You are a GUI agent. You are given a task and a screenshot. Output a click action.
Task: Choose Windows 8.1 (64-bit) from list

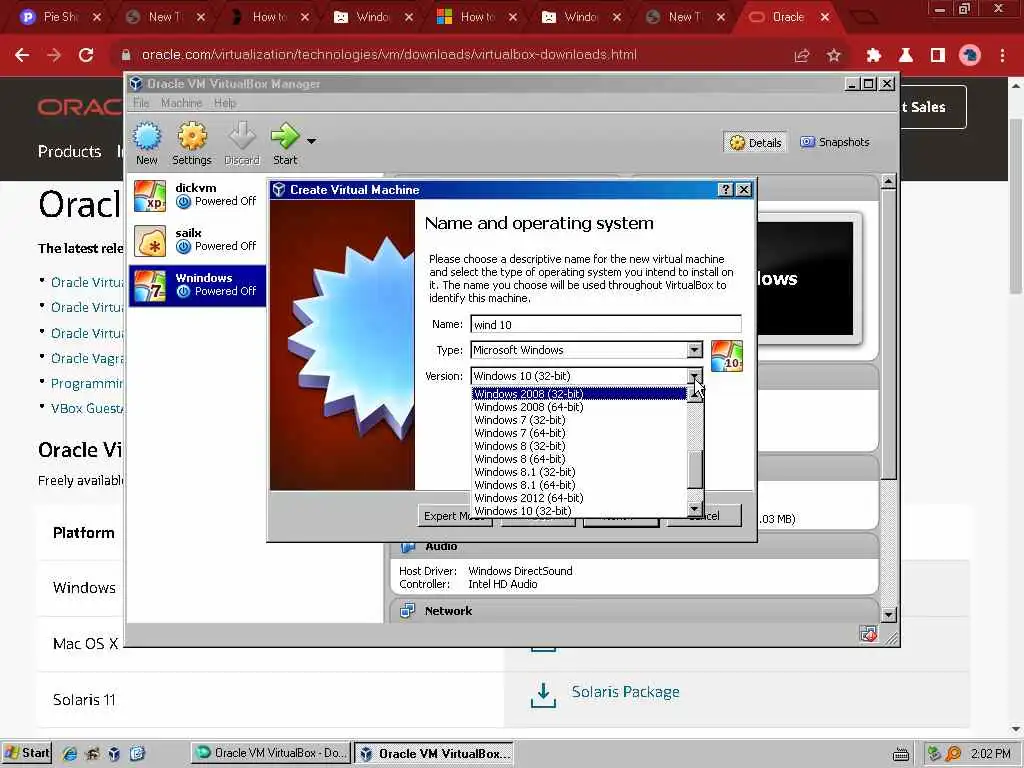[x=579, y=485]
